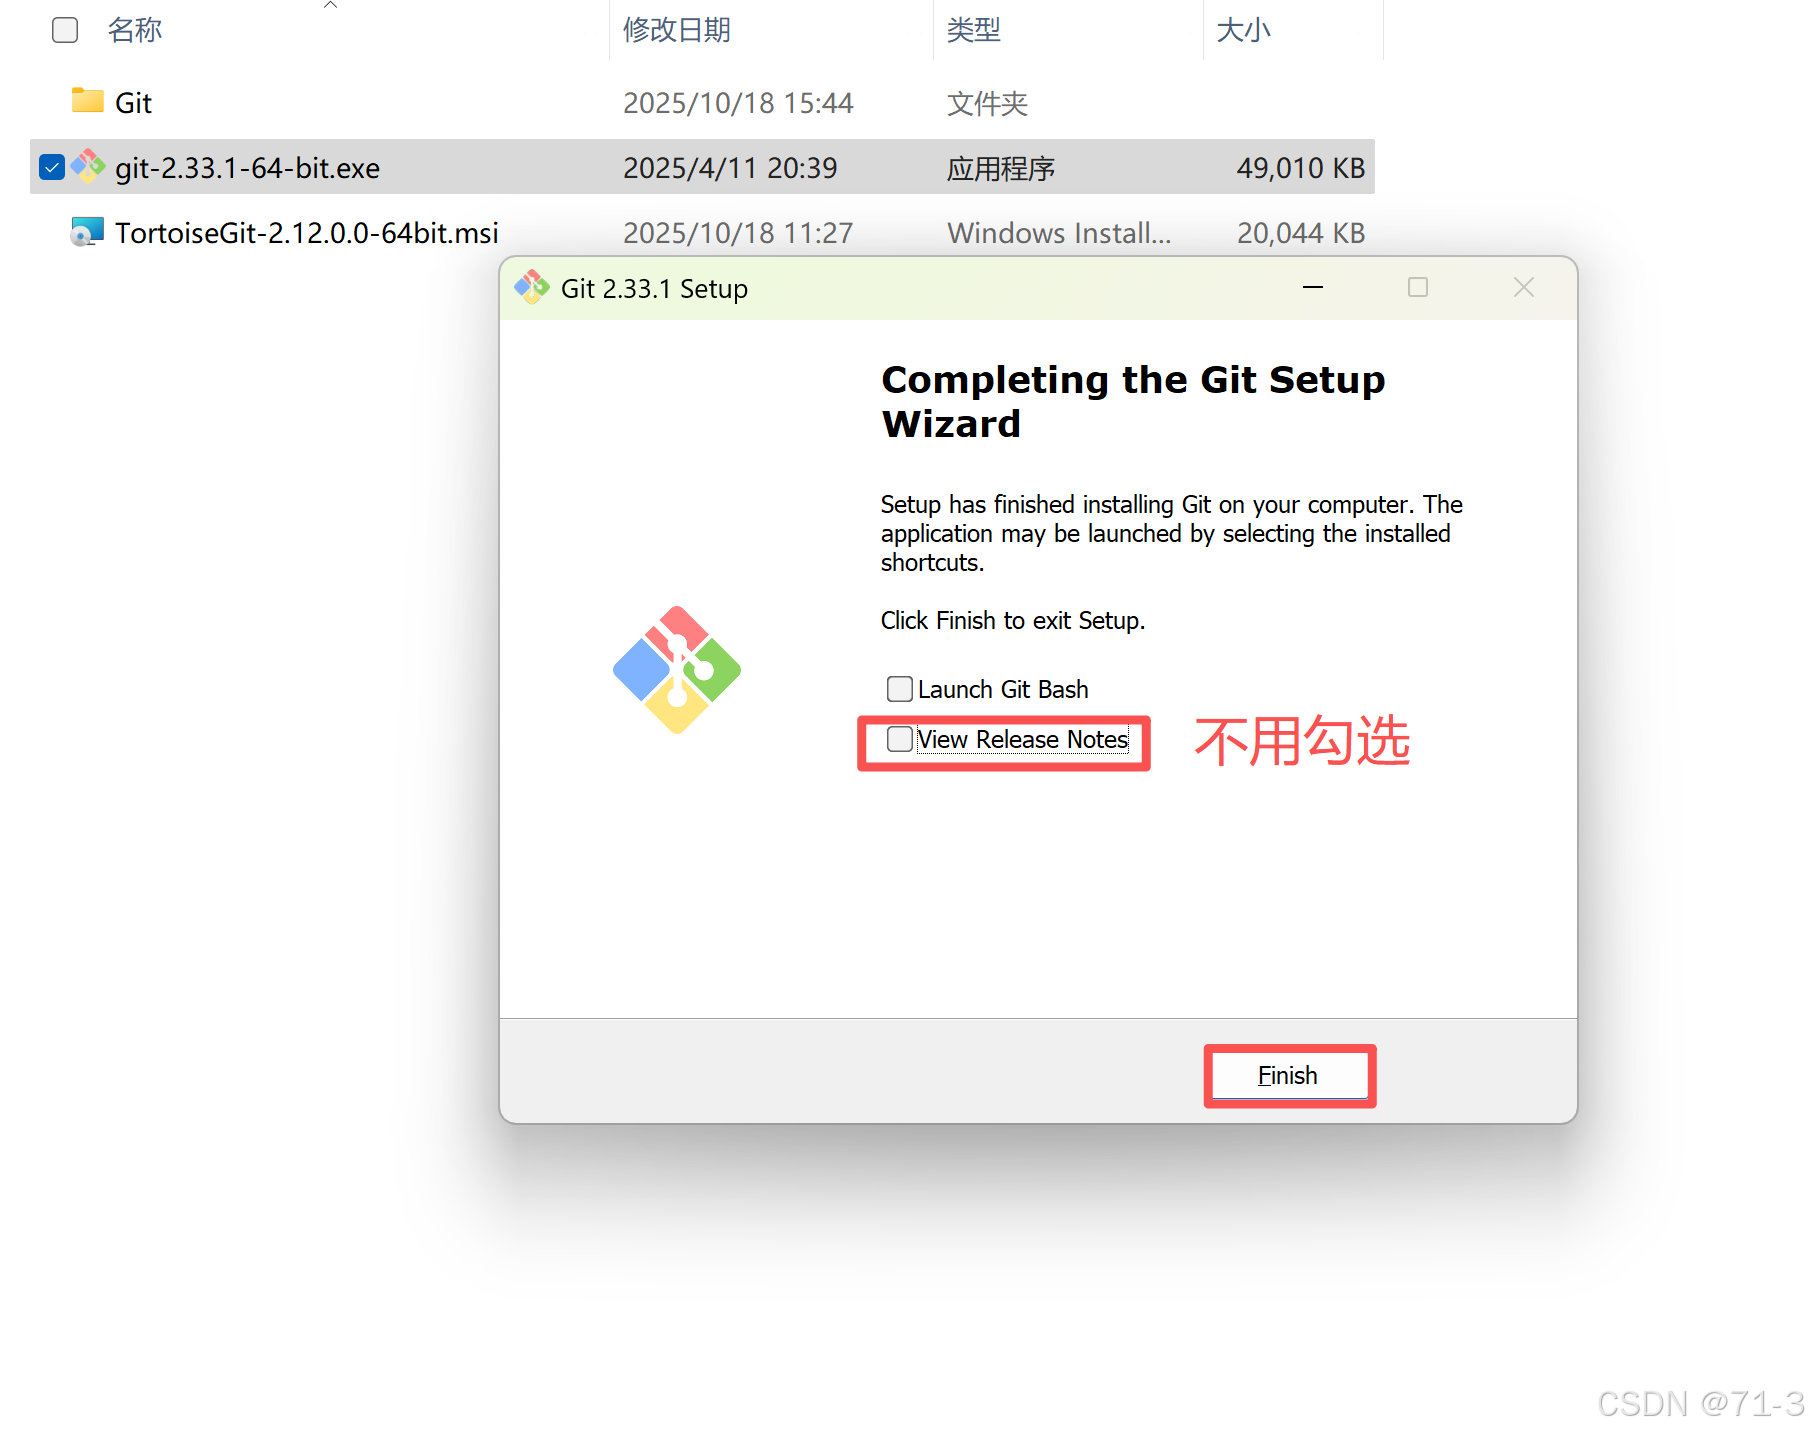Sort files by 名称 column header
This screenshot has width=1809, height=1436.
(x=135, y=30)
